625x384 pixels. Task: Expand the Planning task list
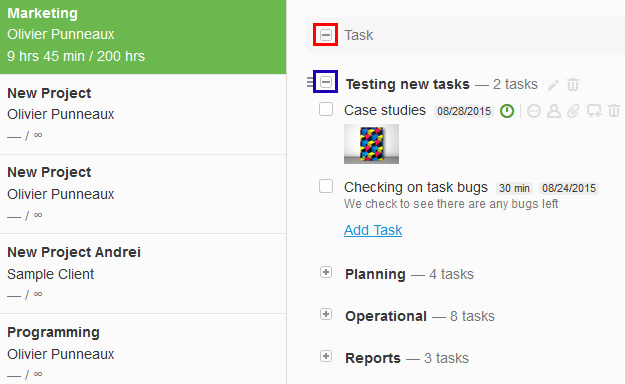326,272
